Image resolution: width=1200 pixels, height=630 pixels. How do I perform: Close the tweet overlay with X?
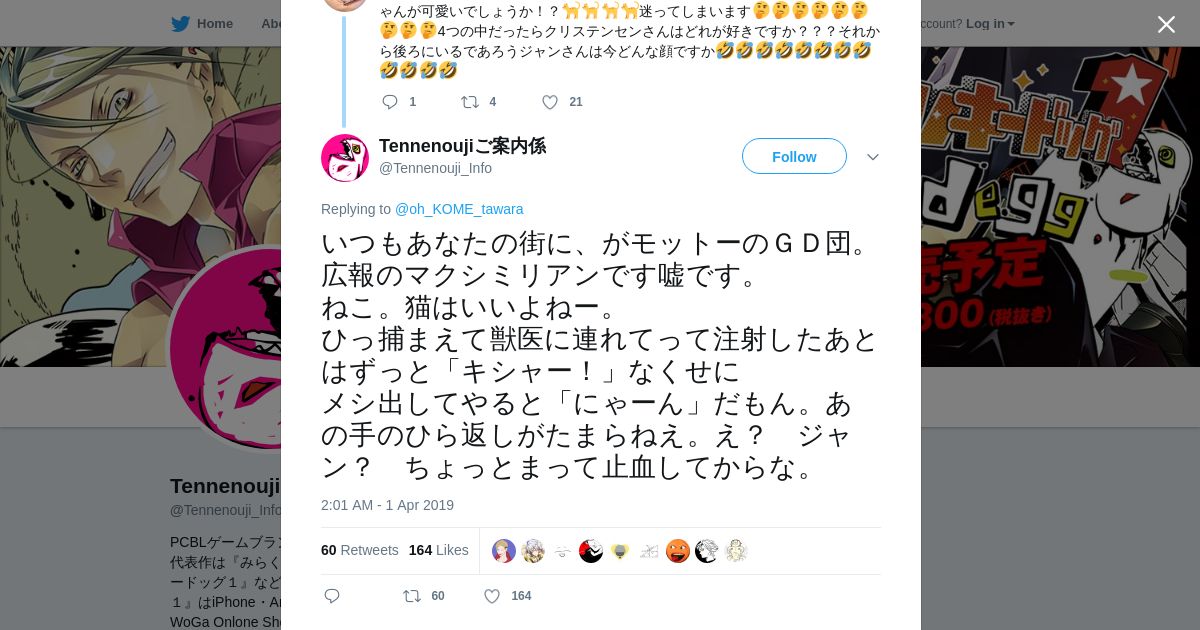pos(1166,25)
